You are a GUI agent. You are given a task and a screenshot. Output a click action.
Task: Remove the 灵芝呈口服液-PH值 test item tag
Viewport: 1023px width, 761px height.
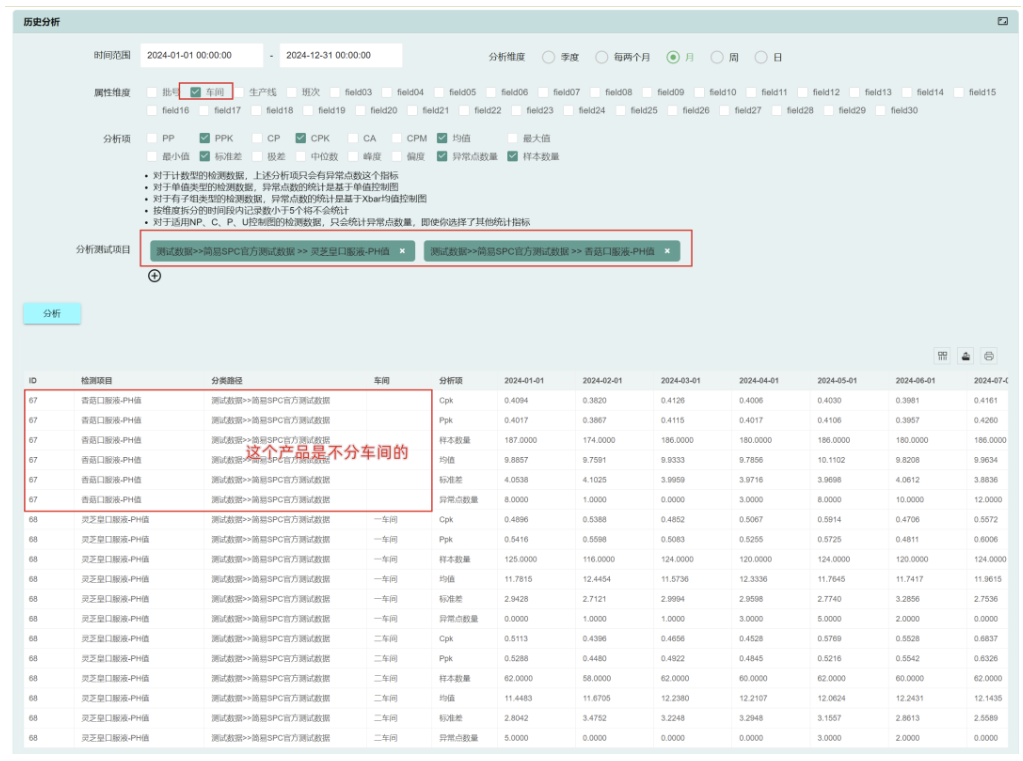(401, 250)
